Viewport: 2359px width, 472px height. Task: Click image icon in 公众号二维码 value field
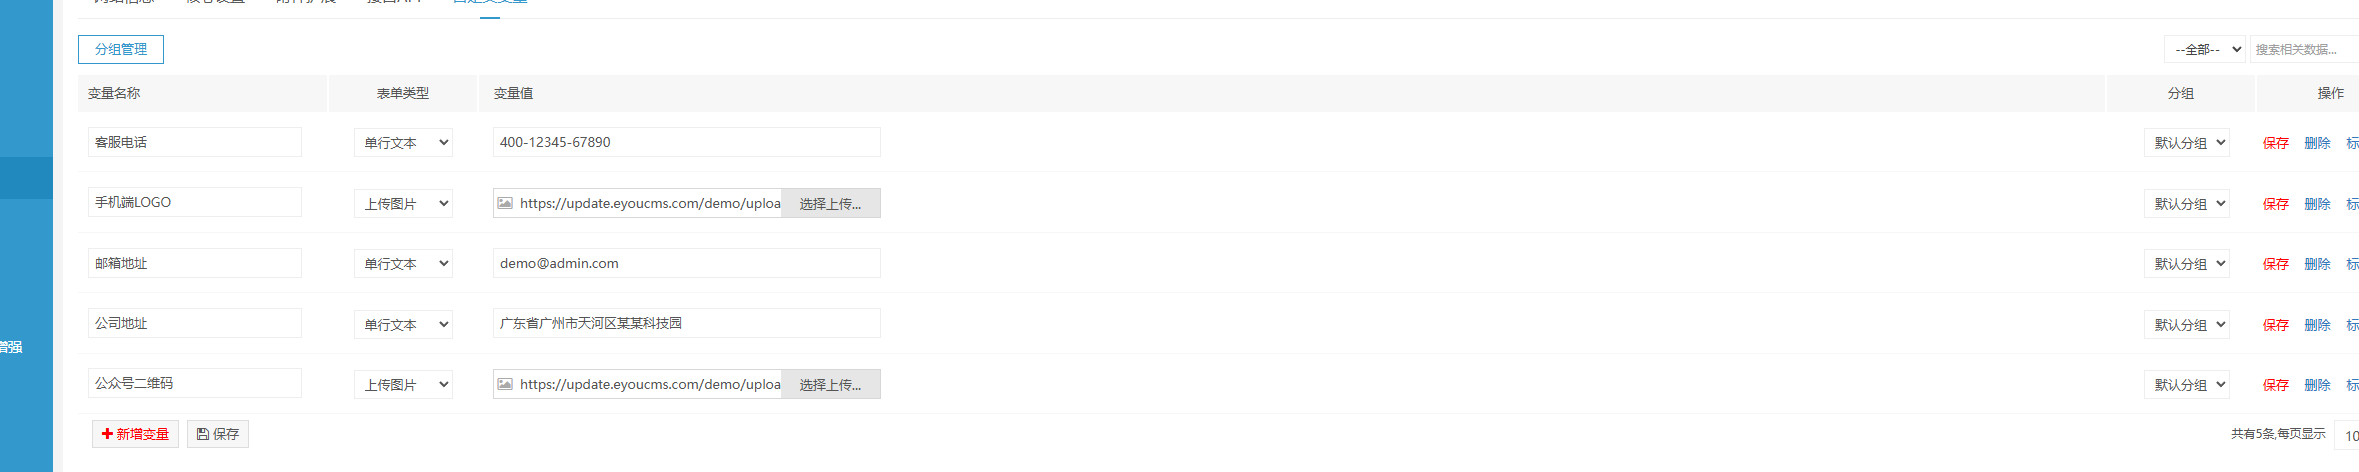[x=505, y=384]
